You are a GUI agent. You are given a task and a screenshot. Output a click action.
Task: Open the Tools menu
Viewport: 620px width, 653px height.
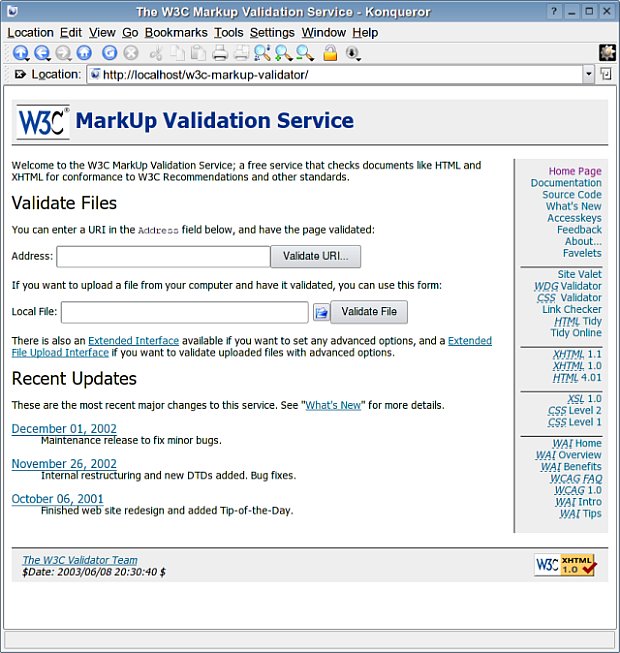point(229,32)
